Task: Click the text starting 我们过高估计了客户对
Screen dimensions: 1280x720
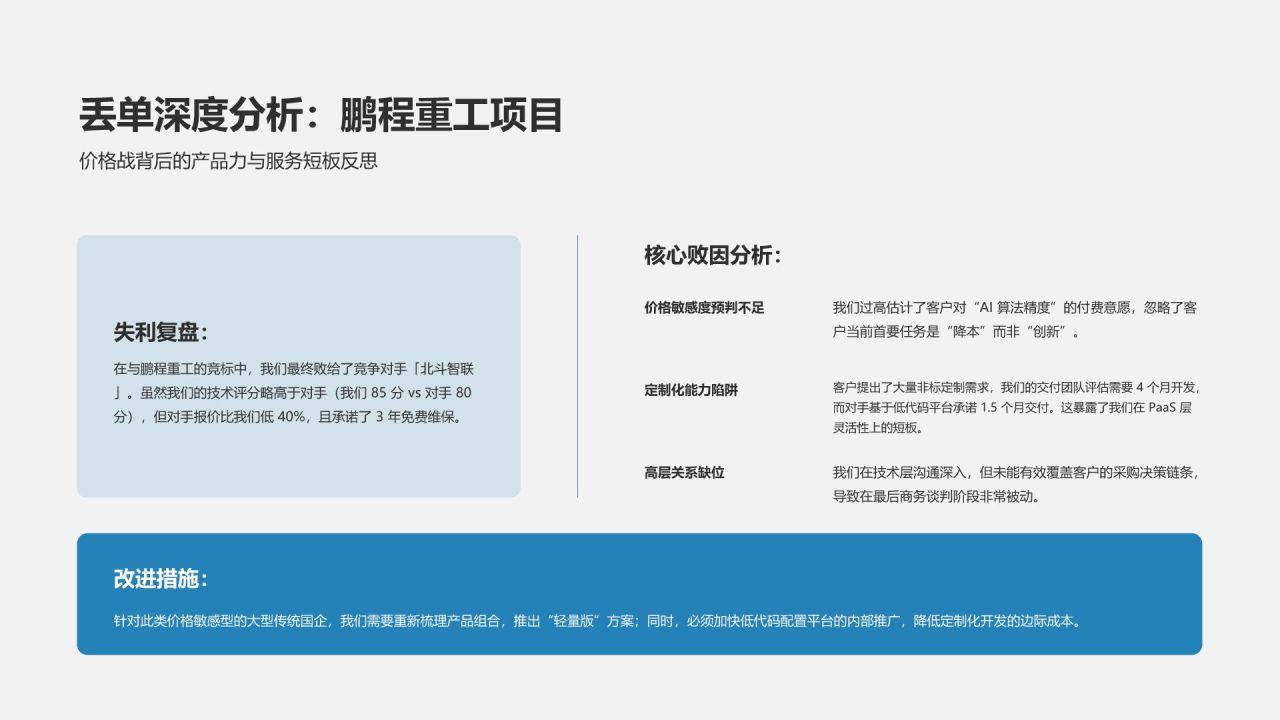Action: [x=1014, y=320]
